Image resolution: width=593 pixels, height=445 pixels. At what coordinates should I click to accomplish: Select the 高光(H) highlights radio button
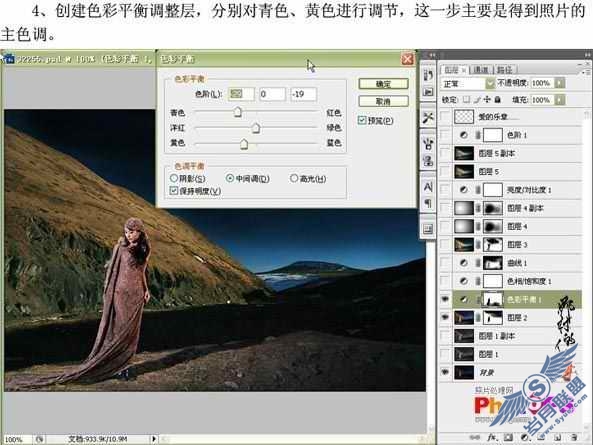pos(294,178)
